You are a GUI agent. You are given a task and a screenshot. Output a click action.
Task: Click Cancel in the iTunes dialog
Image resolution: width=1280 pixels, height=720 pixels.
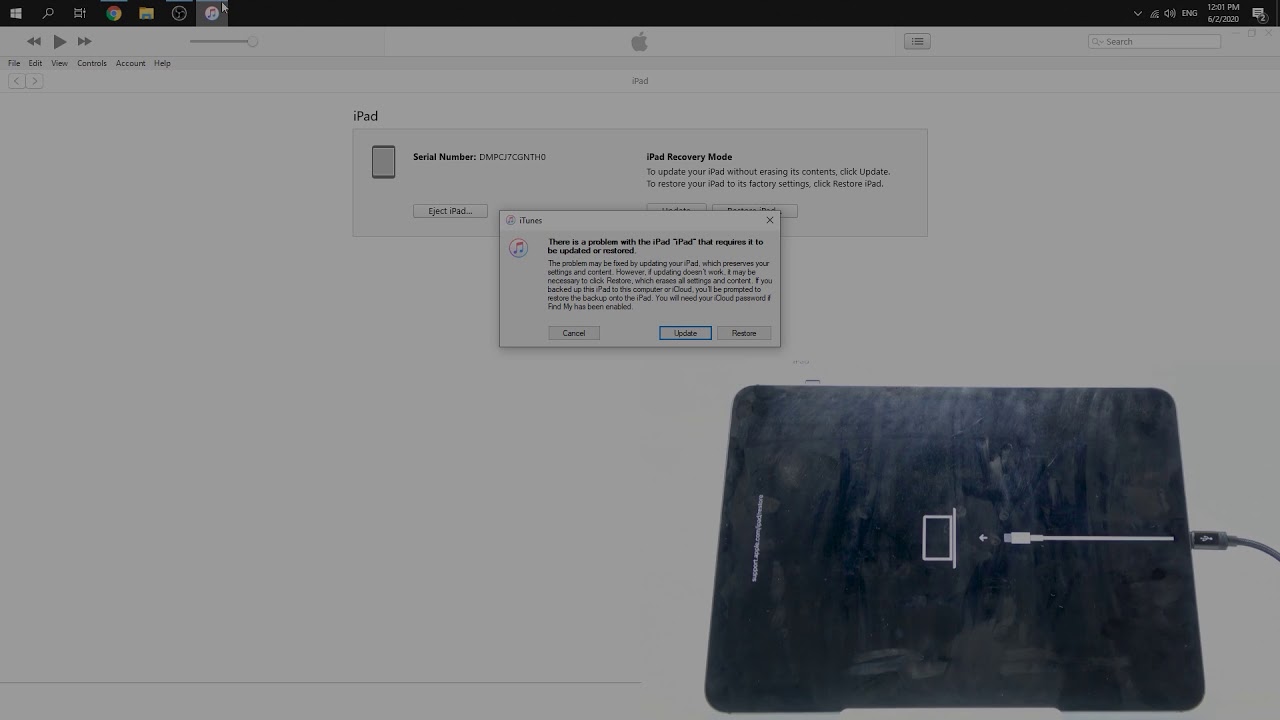(x=574, y=333)
